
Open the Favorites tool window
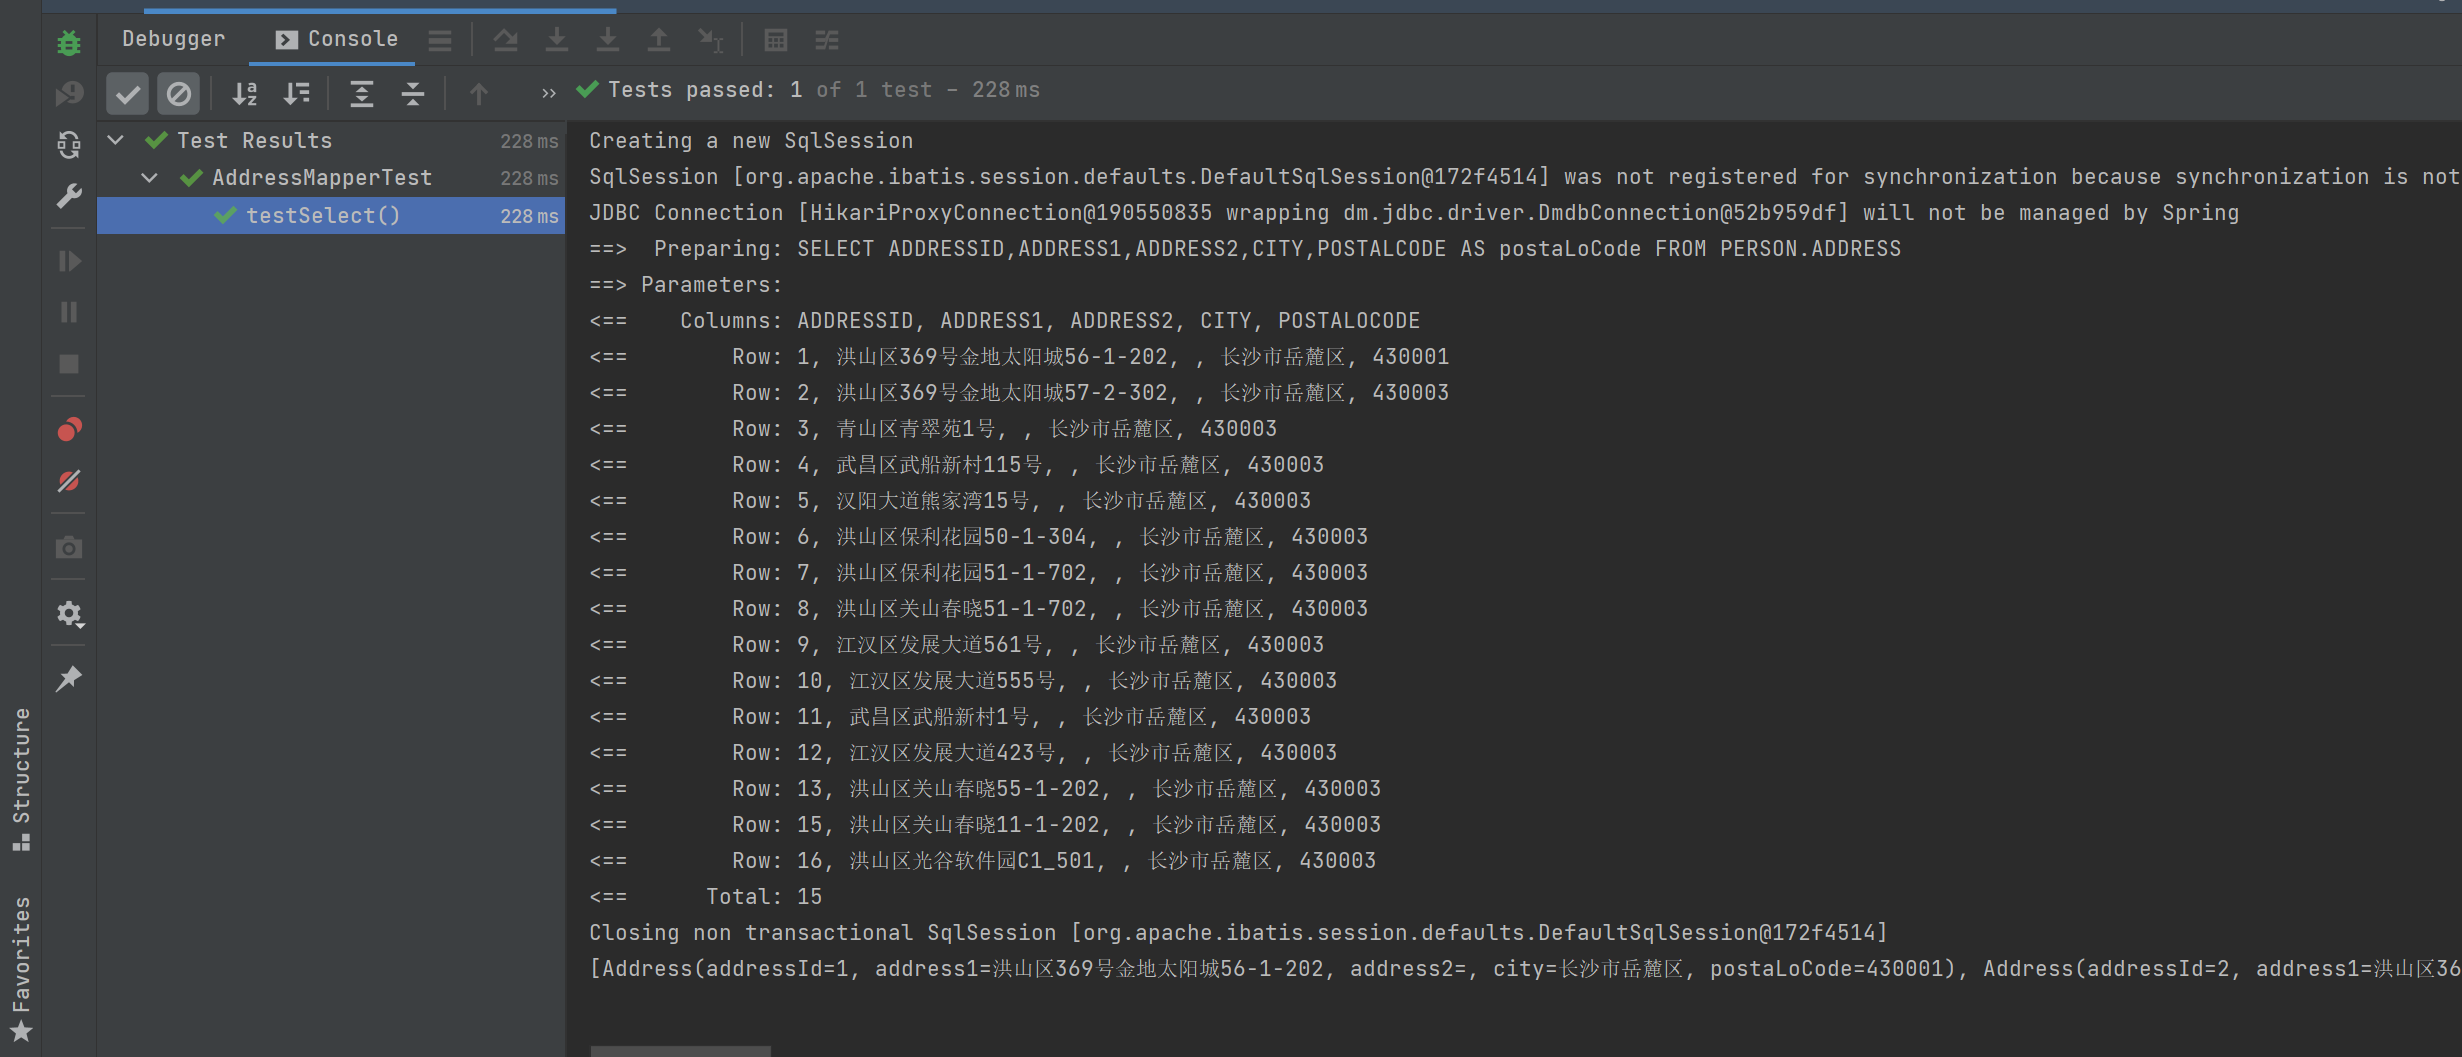21,968
